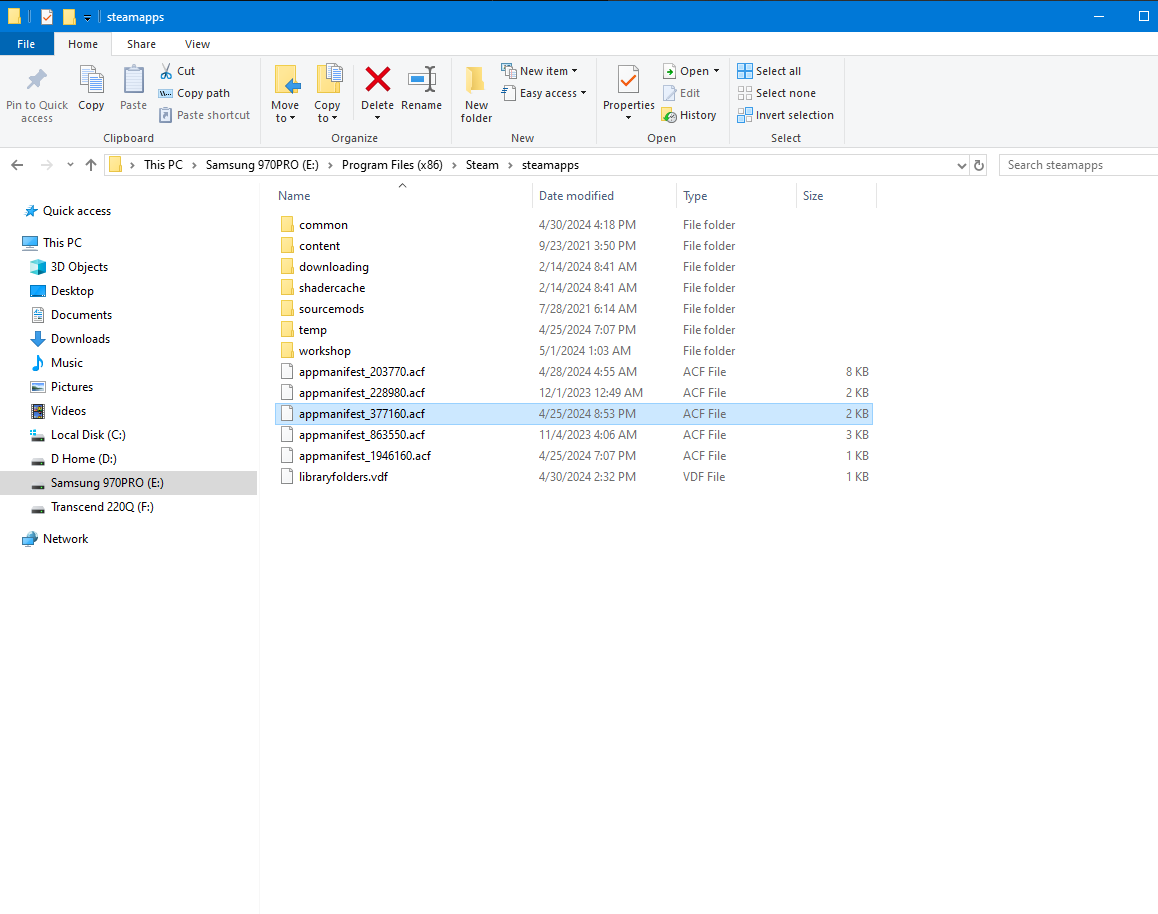
Task: Click the Delete red X icon
Action: pos(377,80)
